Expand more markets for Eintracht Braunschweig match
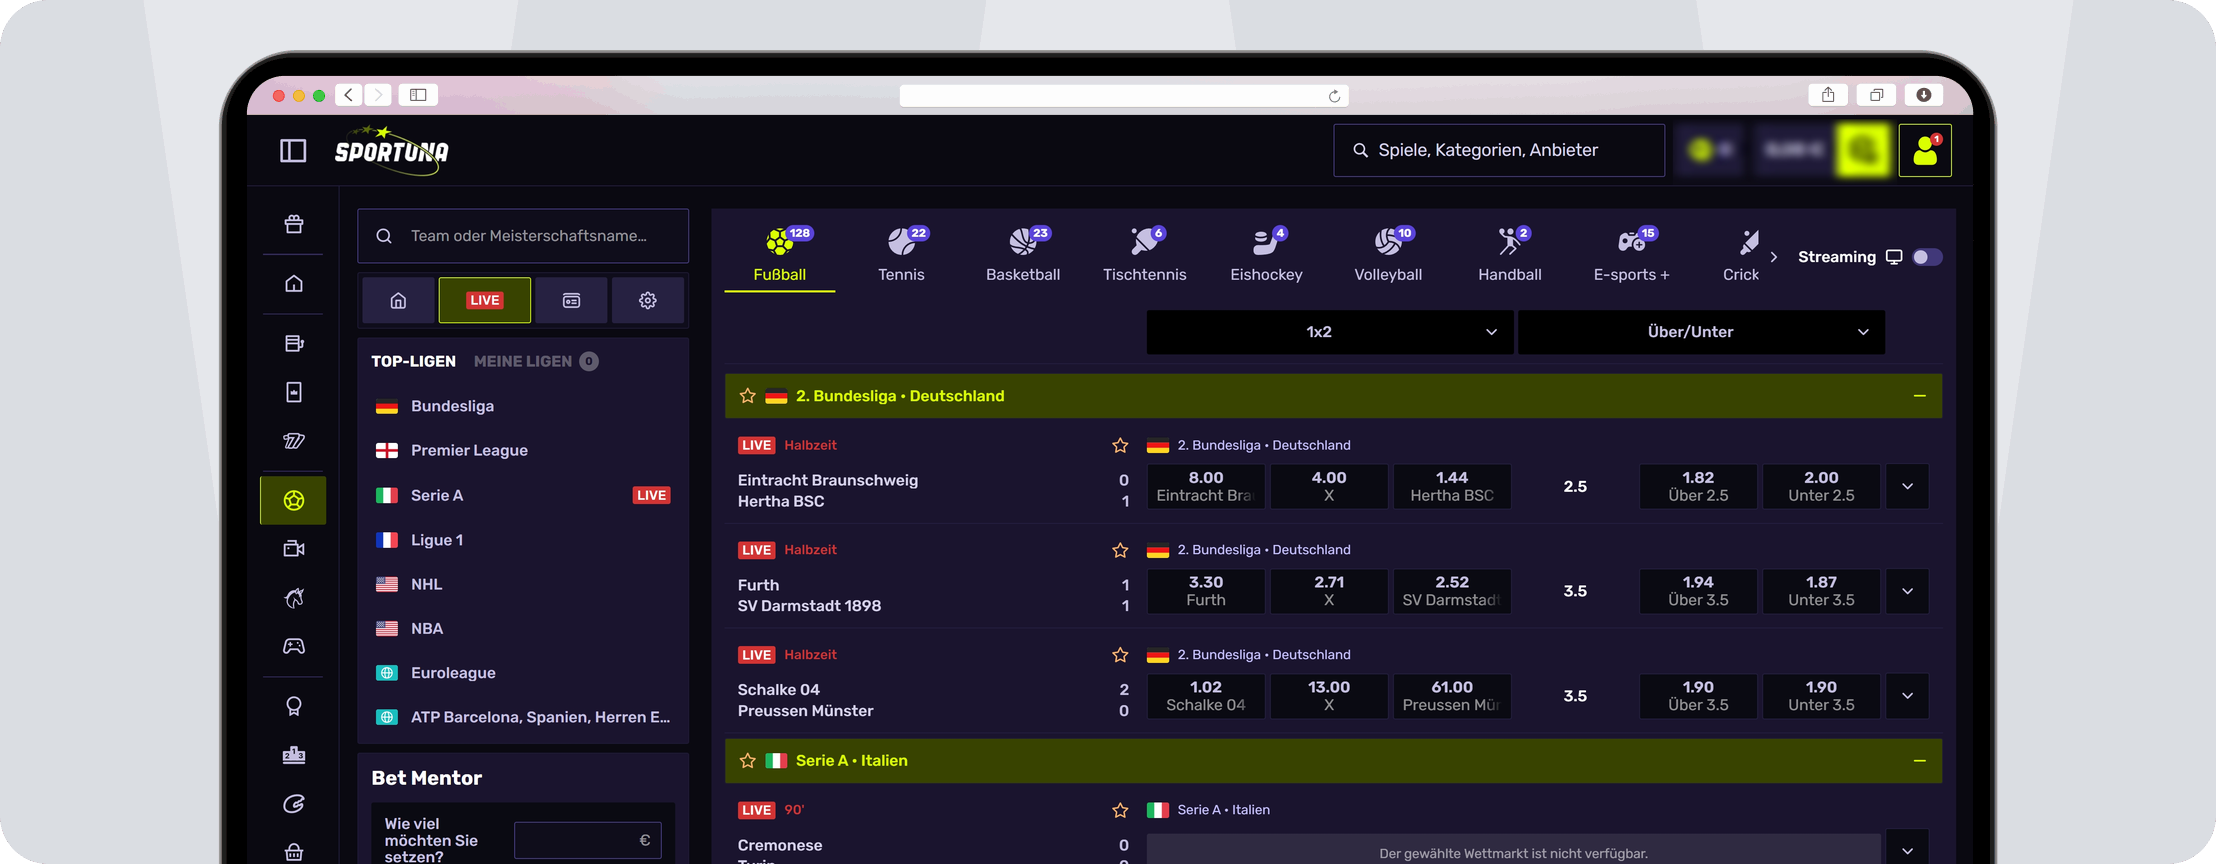Viewport: 2216px width, 864px height. (1907, 487)
